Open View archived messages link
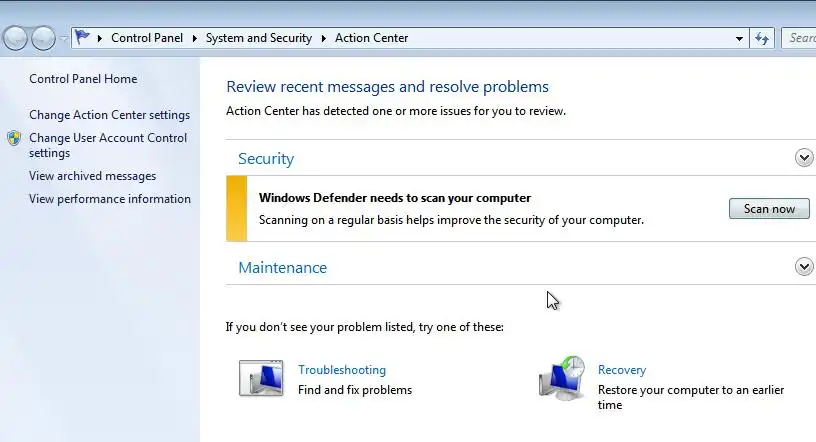This screenshot has height=442, width=816. (92, 176)
